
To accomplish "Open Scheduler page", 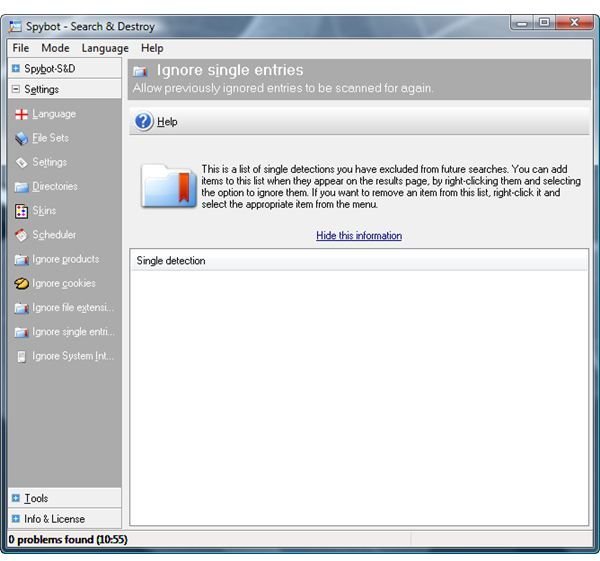I will pyautogui.click(x=54, y=235).
